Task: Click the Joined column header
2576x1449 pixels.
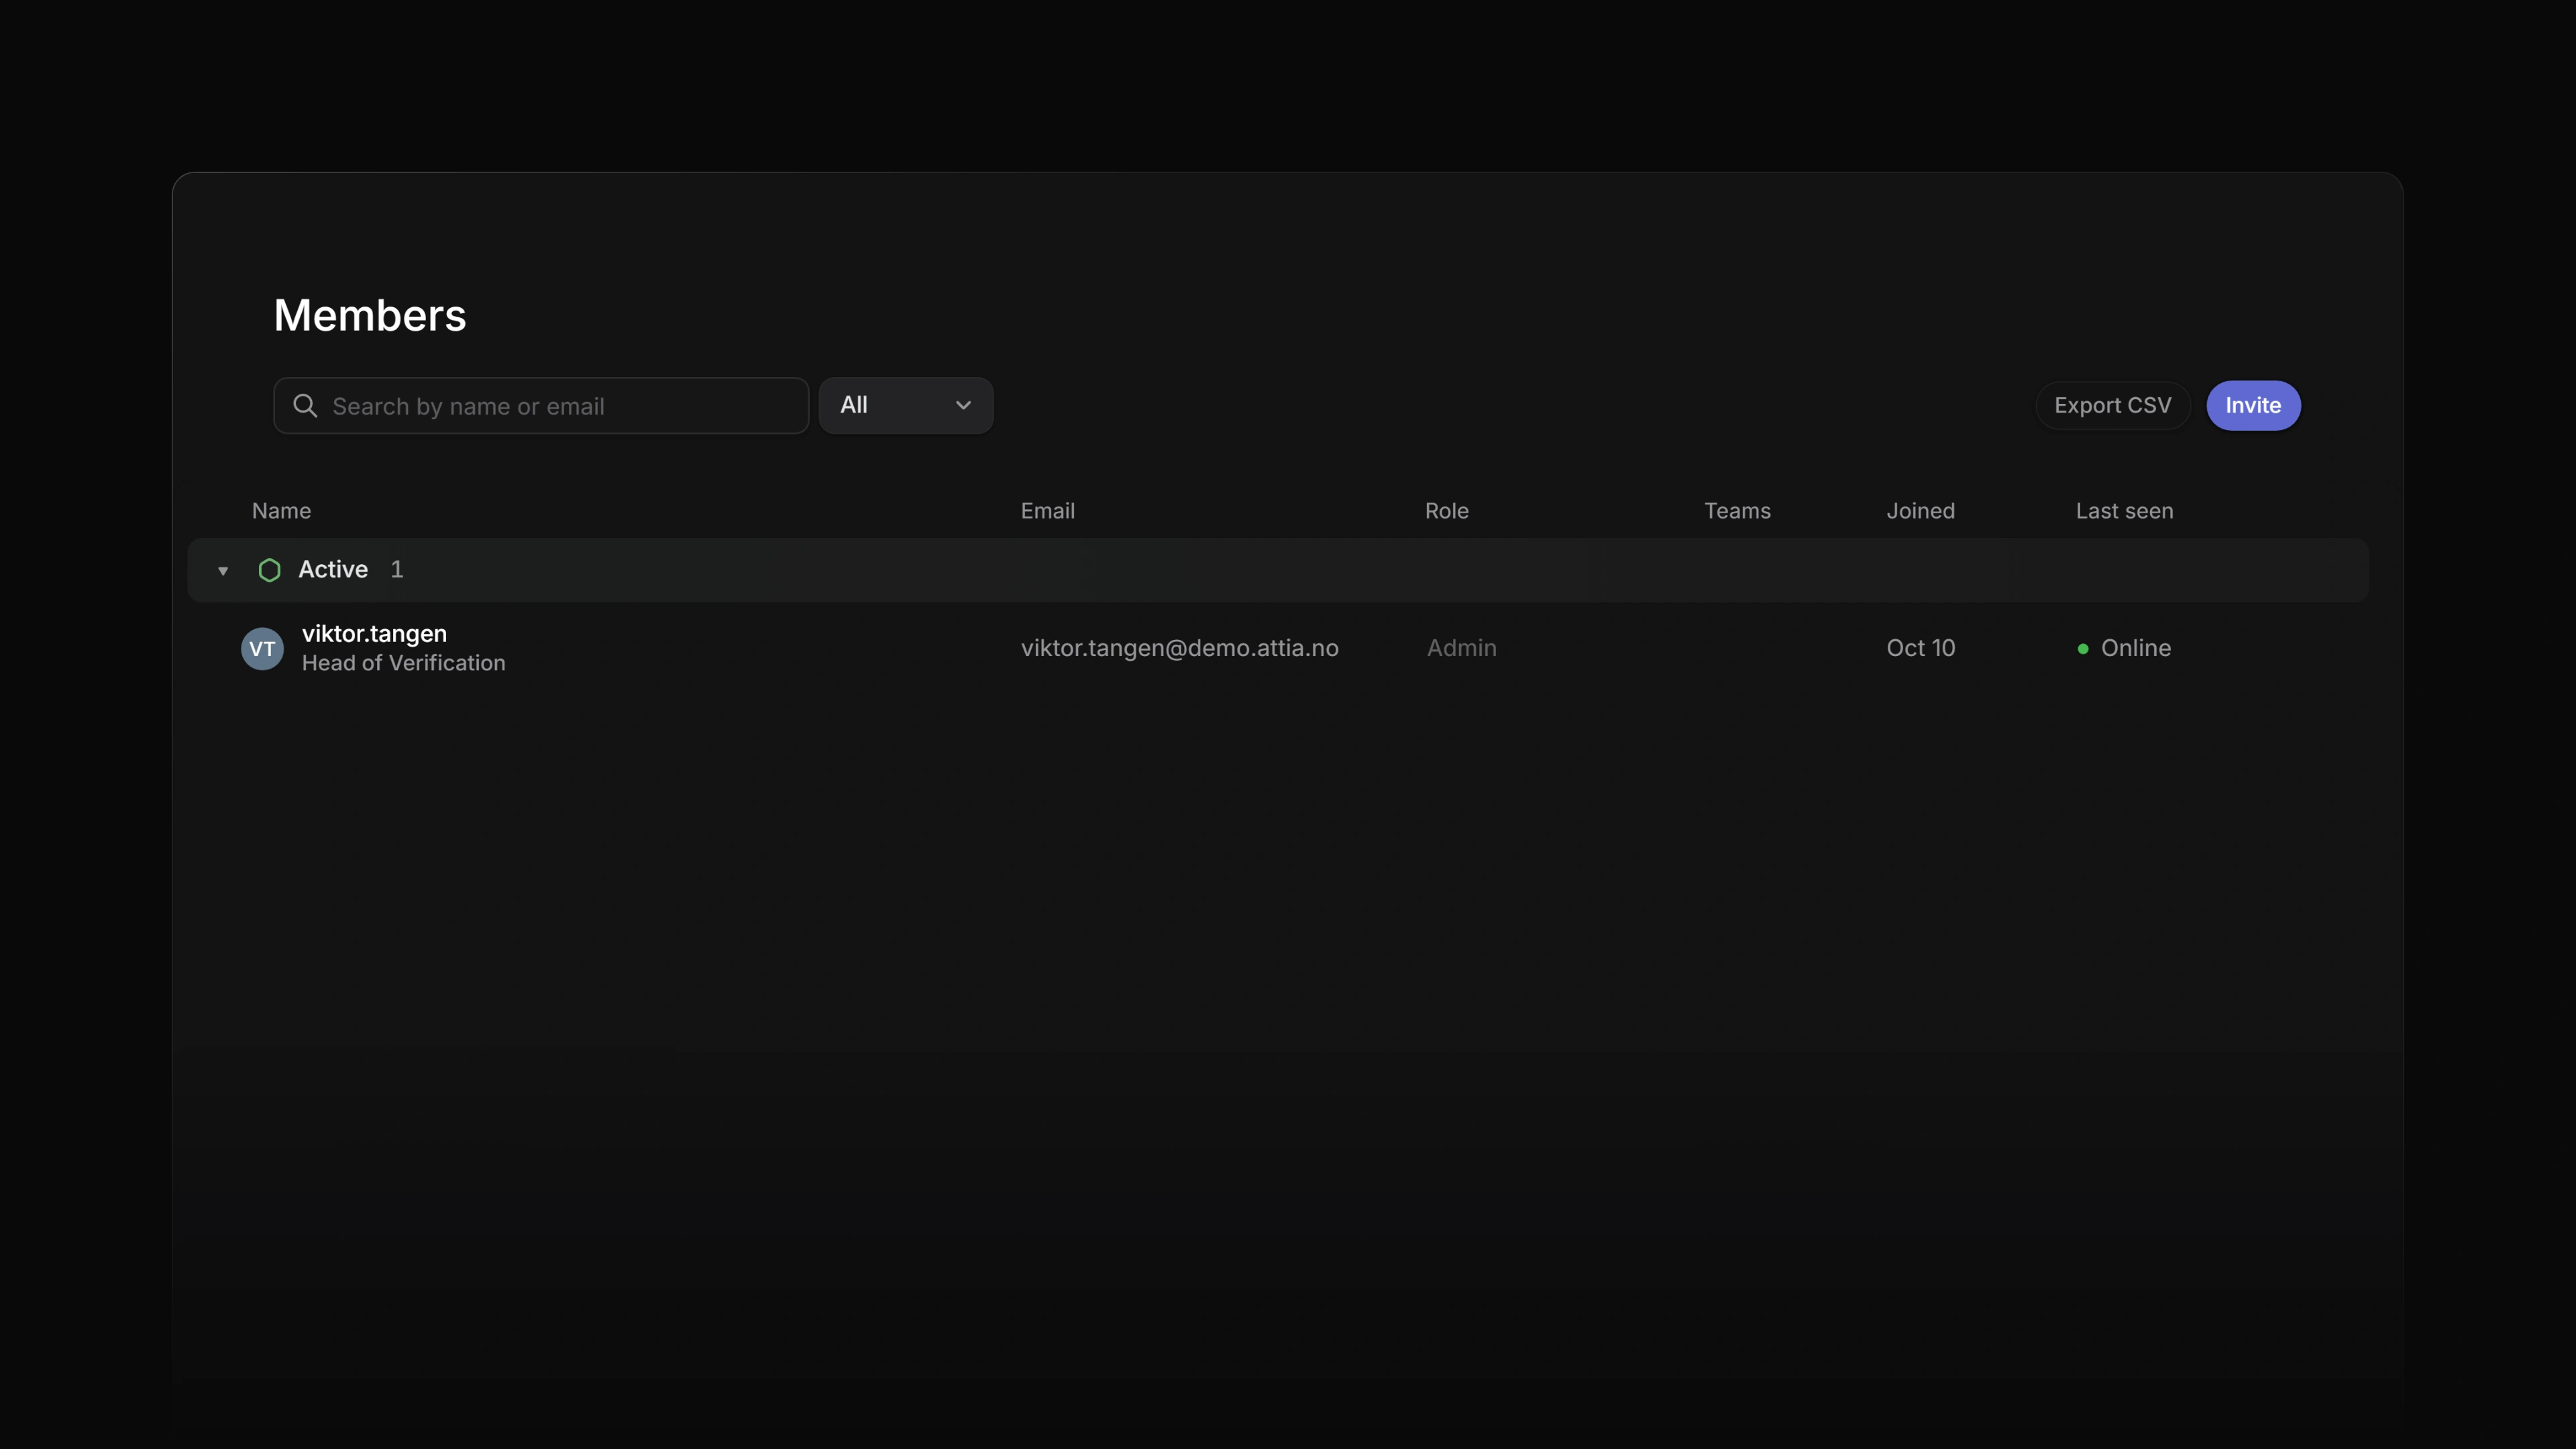Action: [x=1920, y=511]
